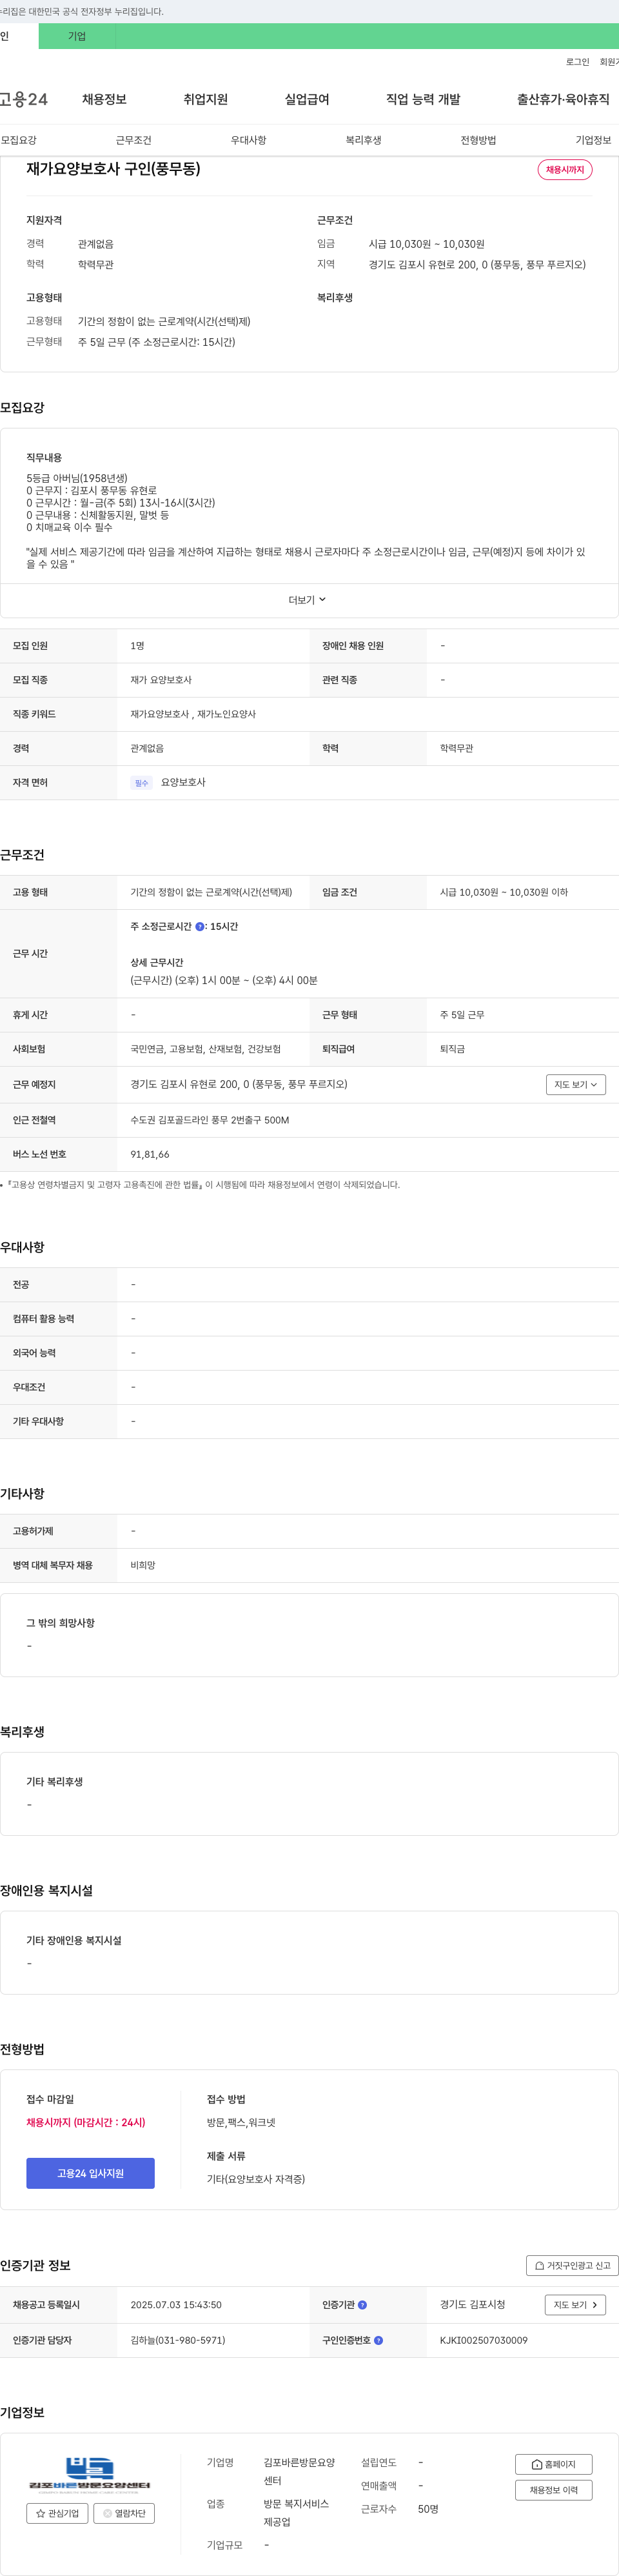Image resolution: width=619 pixels, height=2576 pixels.
Task: Open the 김포바른방문요양센터 company logo
Action: click(x=90, y=2474)
